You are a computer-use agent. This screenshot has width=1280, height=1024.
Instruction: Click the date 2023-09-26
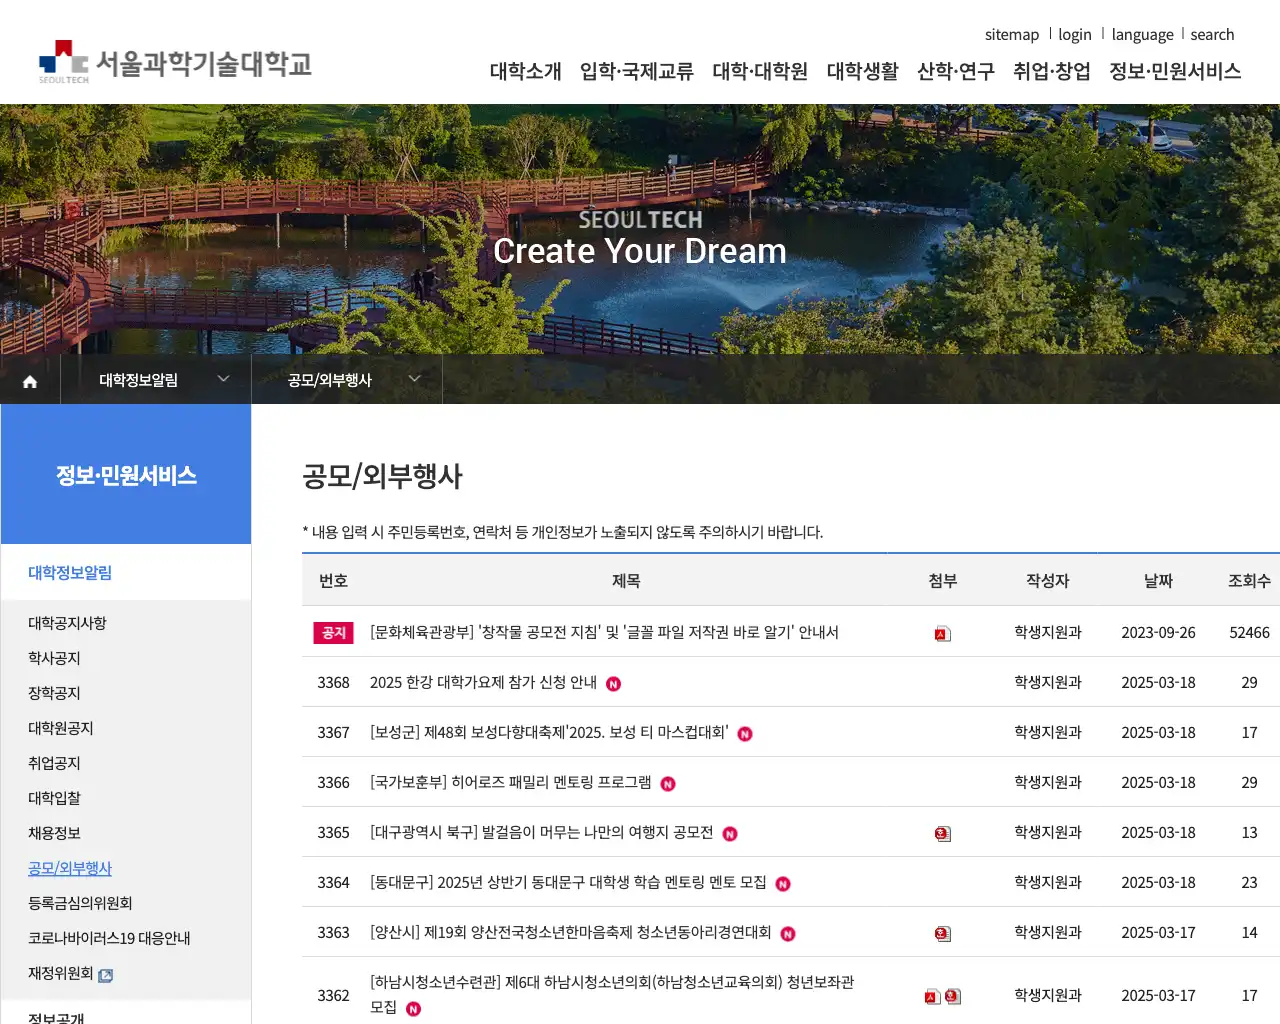pos(1158,632)
